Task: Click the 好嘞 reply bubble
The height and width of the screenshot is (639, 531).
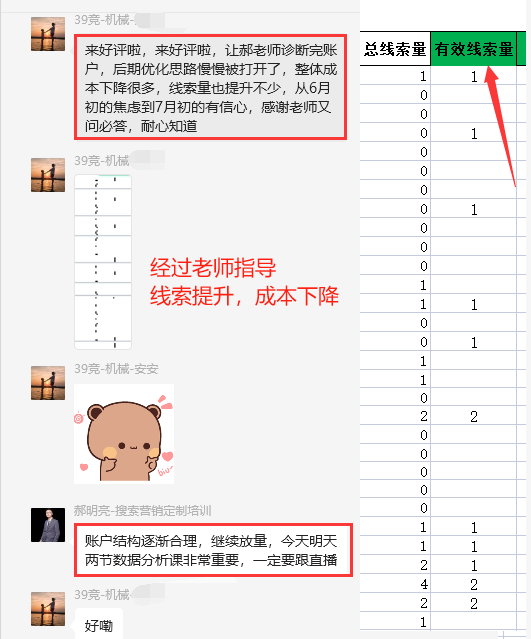Action: [99, 624]
